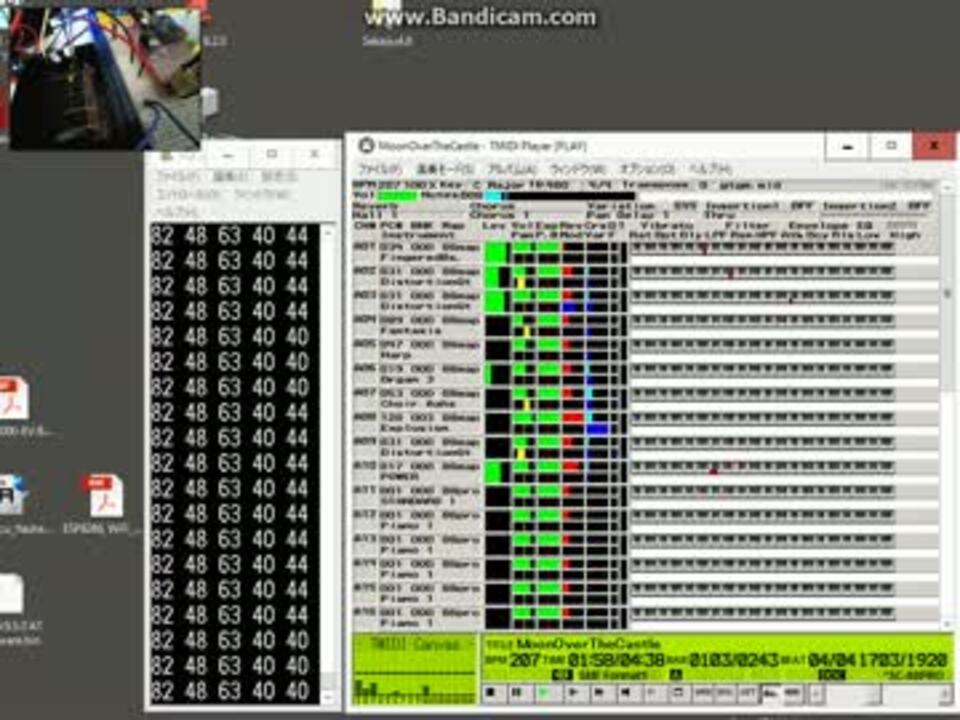Viewport: 960px width, 720px height.
Task: Open the ESP8266_WiFi PDF desktop icon
Action: click(x=102, y=505)
